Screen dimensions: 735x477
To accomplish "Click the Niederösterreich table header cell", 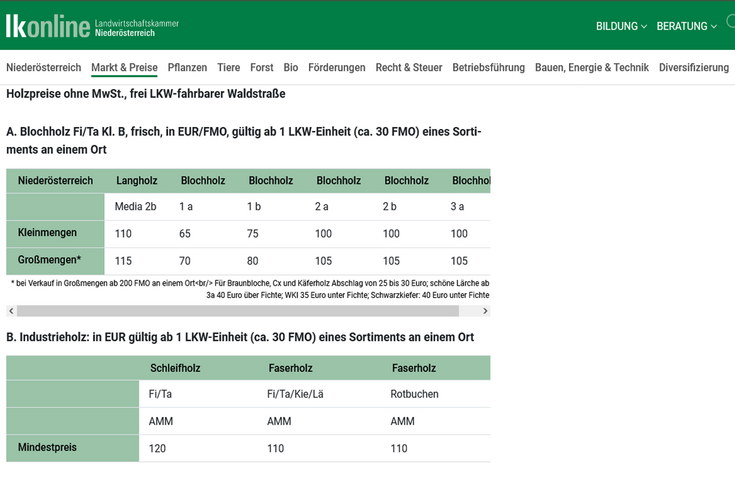I will point(55,180).
